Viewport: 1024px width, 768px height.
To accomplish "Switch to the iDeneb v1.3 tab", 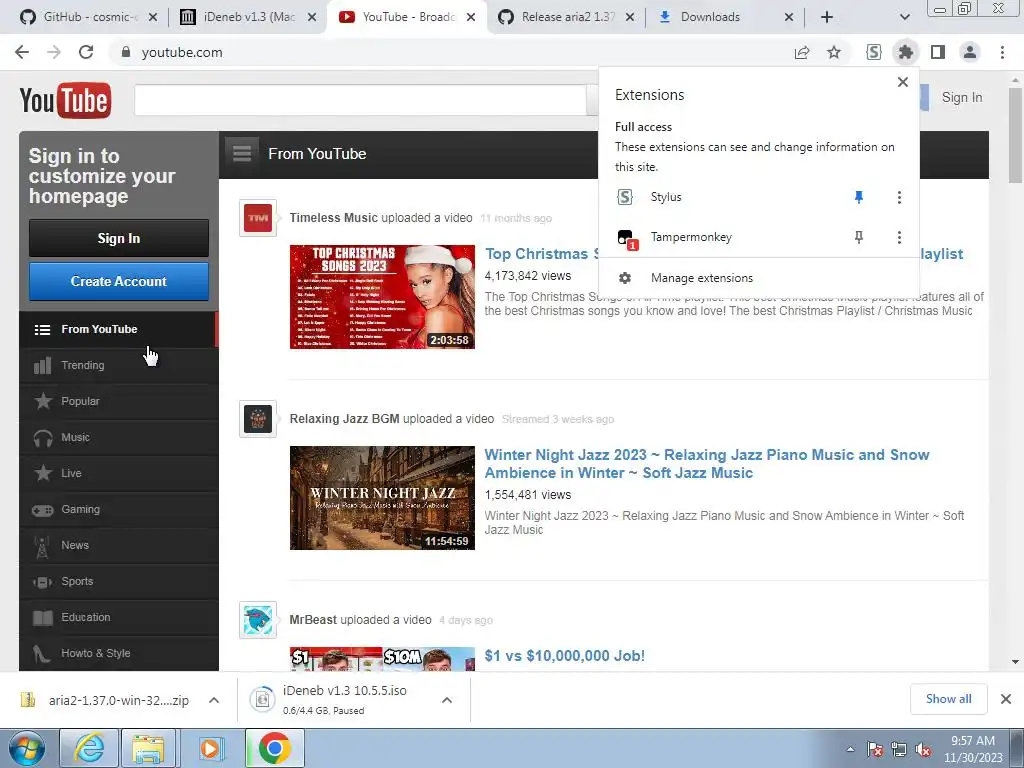I will click(248, 17).
